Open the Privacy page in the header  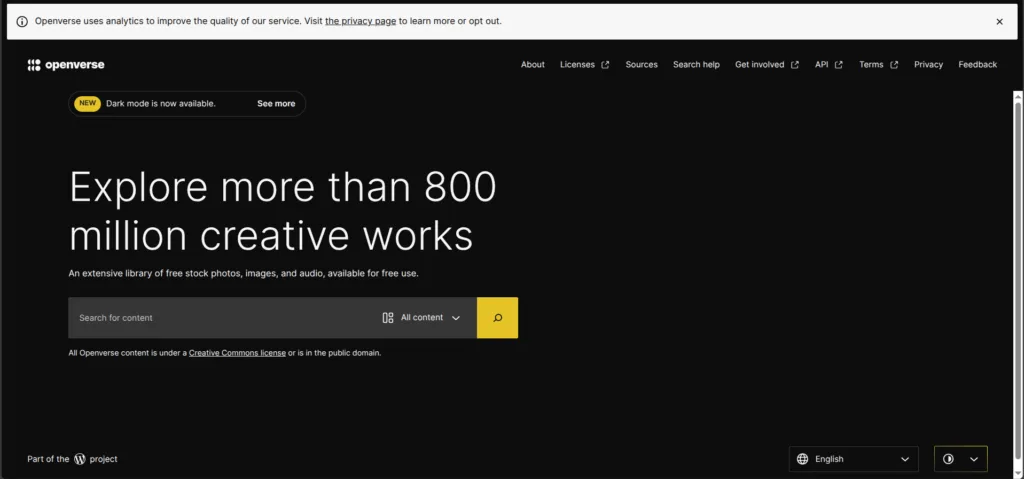(x=928, y=65)
